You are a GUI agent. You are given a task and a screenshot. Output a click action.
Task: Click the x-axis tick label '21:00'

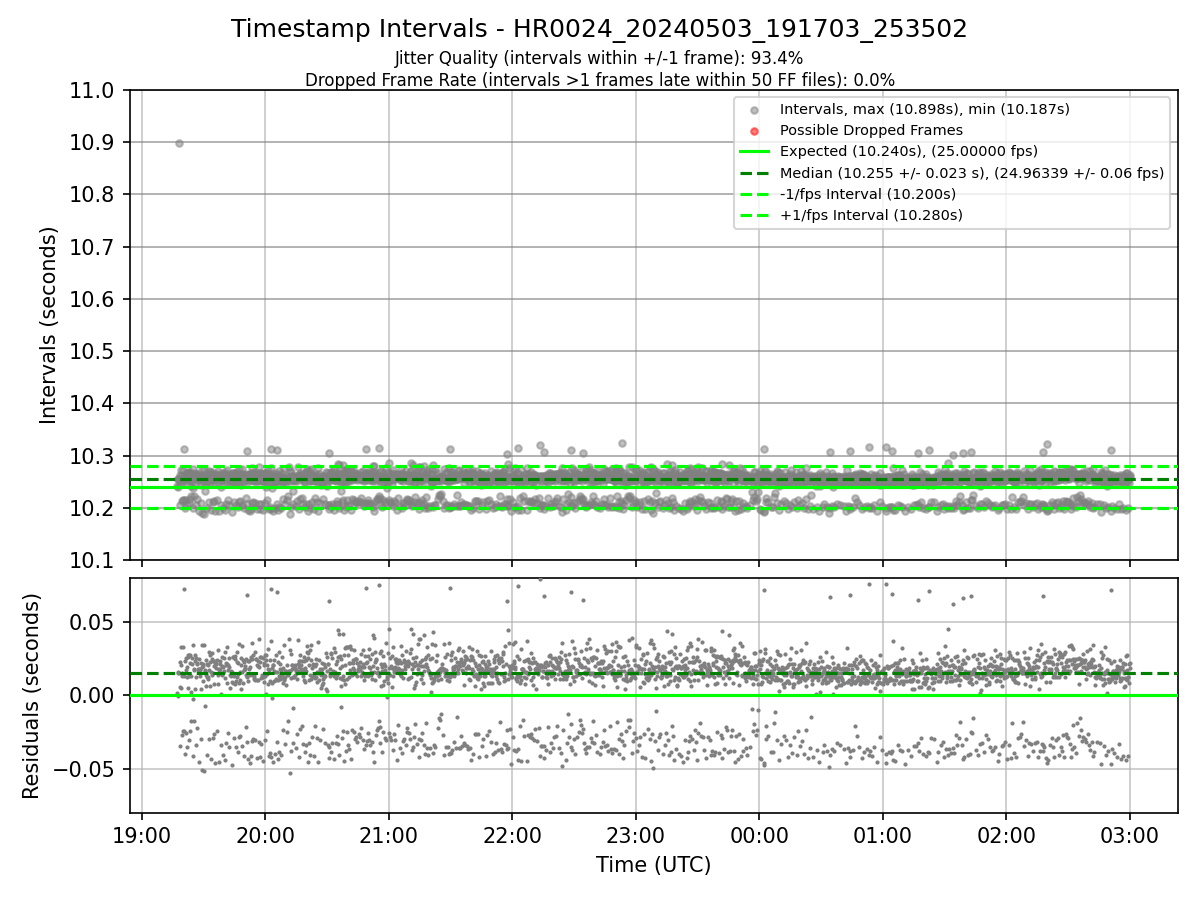[x=389, y=834]
